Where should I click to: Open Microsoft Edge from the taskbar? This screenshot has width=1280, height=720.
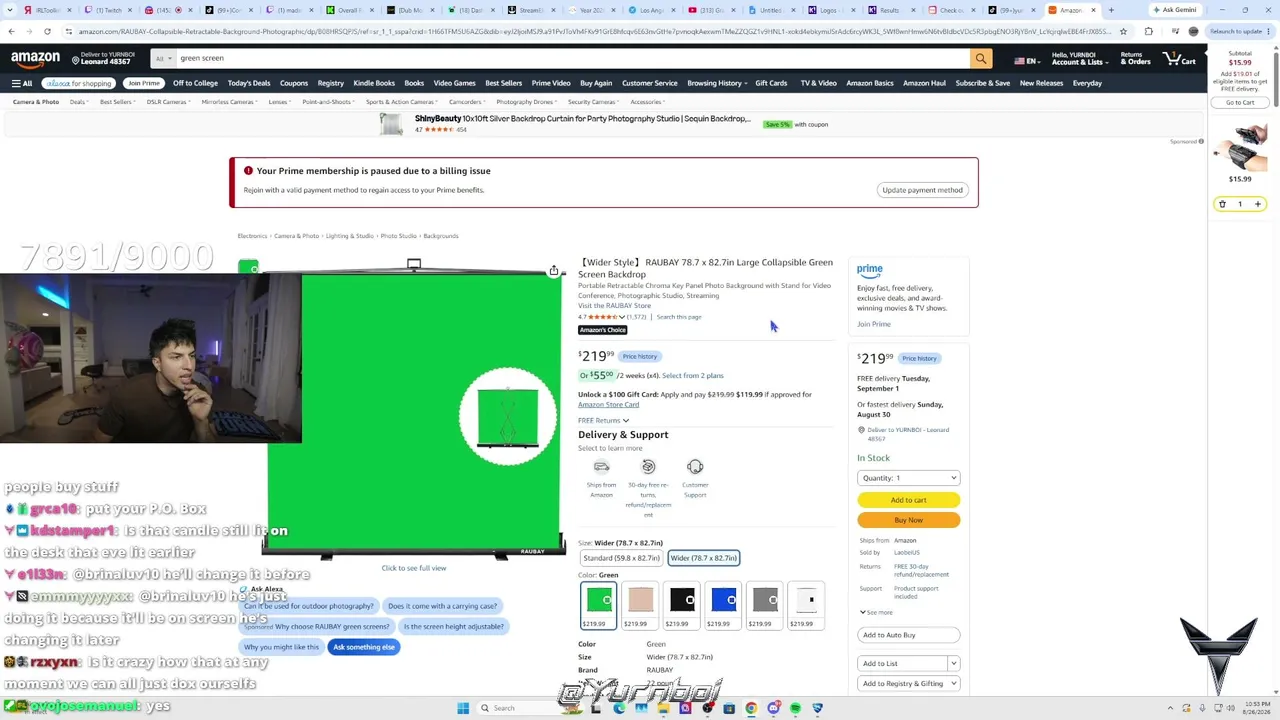click(x=619, y=708)
